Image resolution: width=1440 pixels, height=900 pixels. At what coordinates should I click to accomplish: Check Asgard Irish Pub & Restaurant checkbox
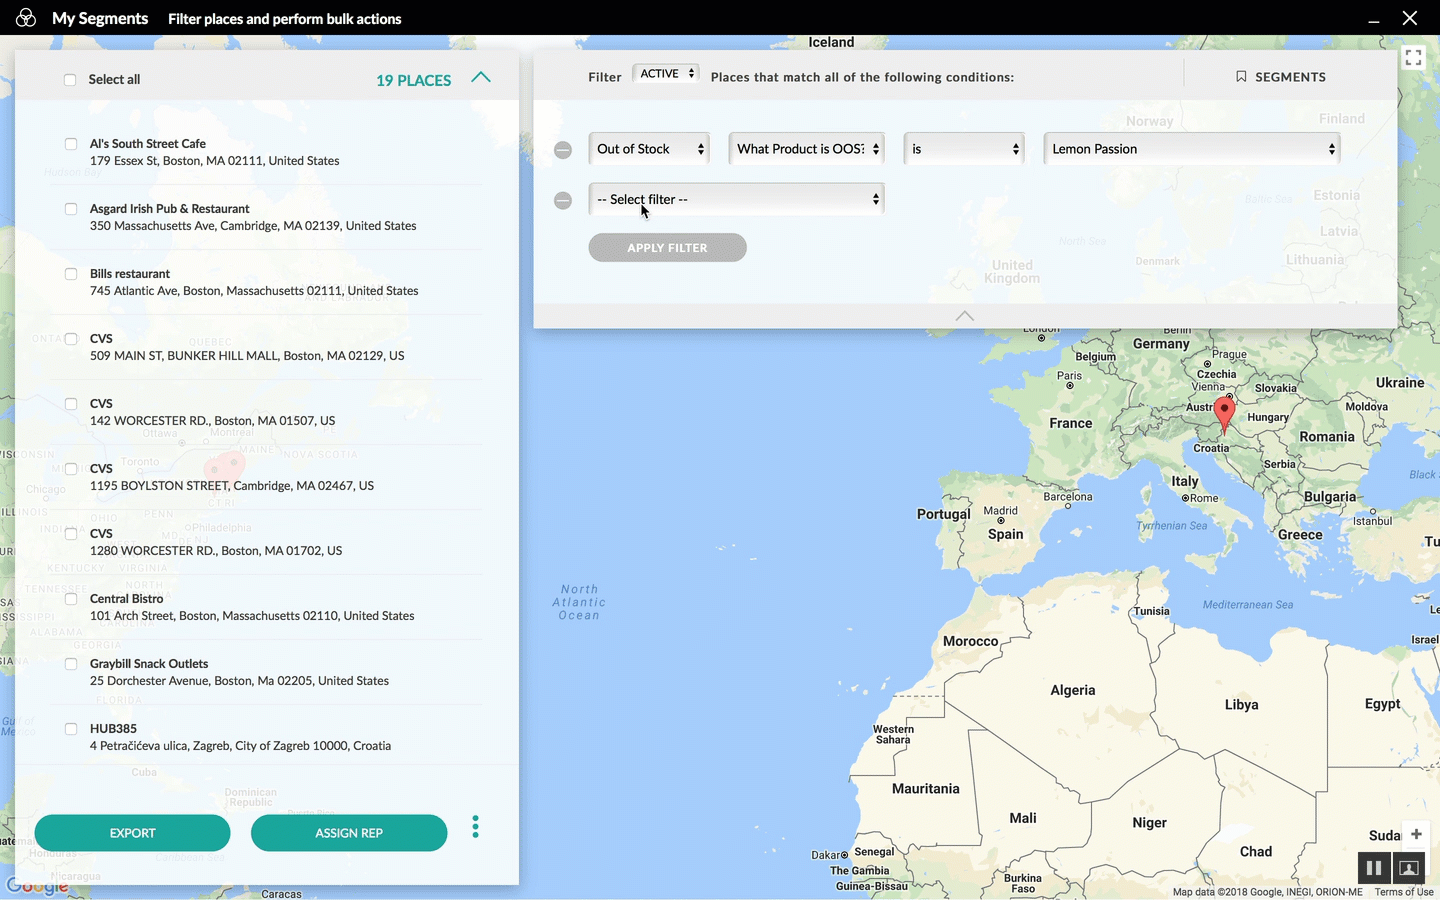tap(71, 209)
